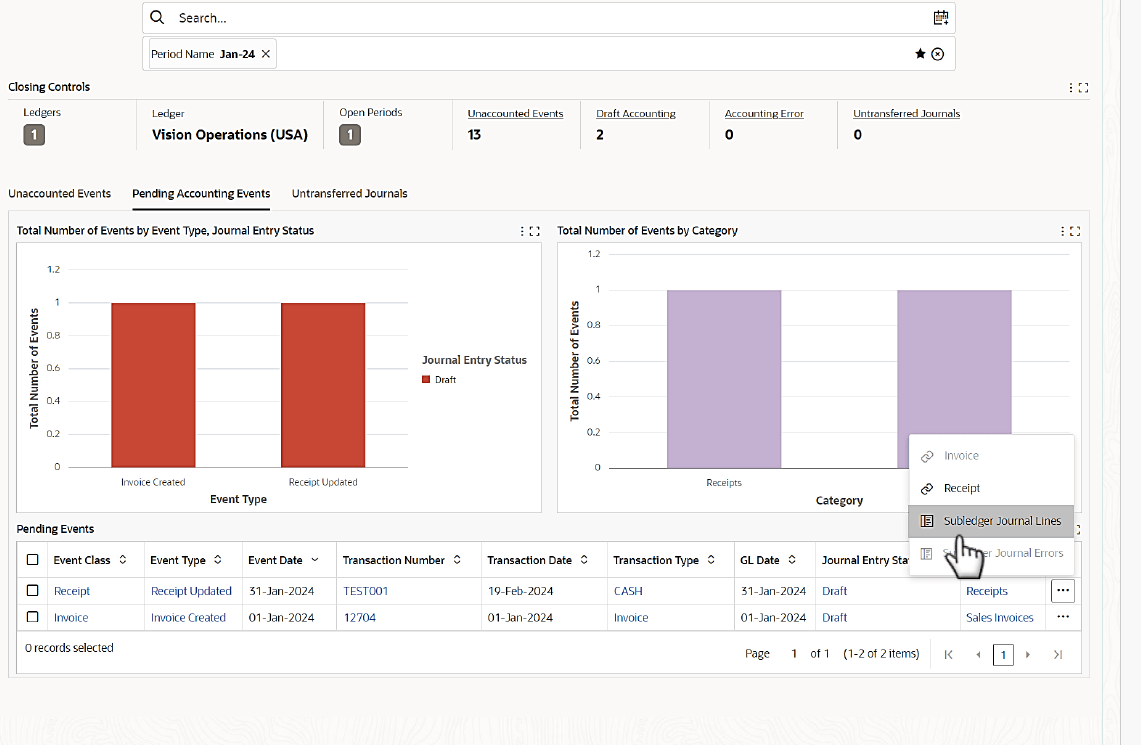The height and width of the screenshot is (745, 1141).
Task: Open options menu for Events by Event Type chart
Action: (x=522, y=231)
